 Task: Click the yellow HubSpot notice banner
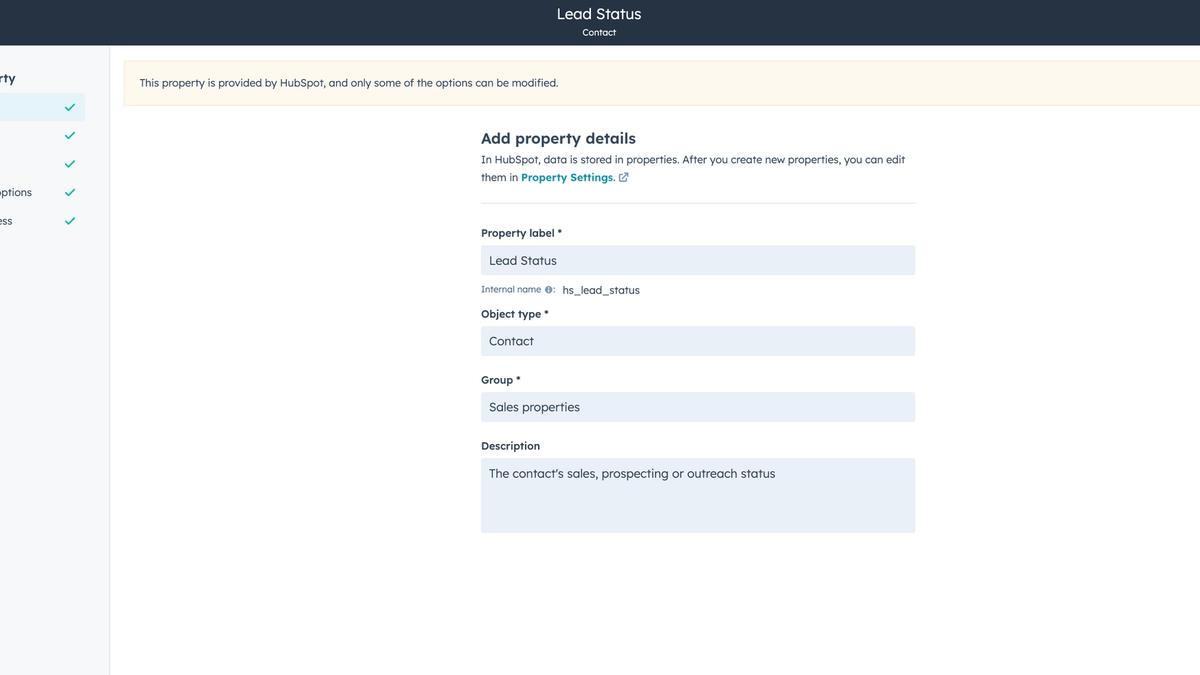click(660, 82)
